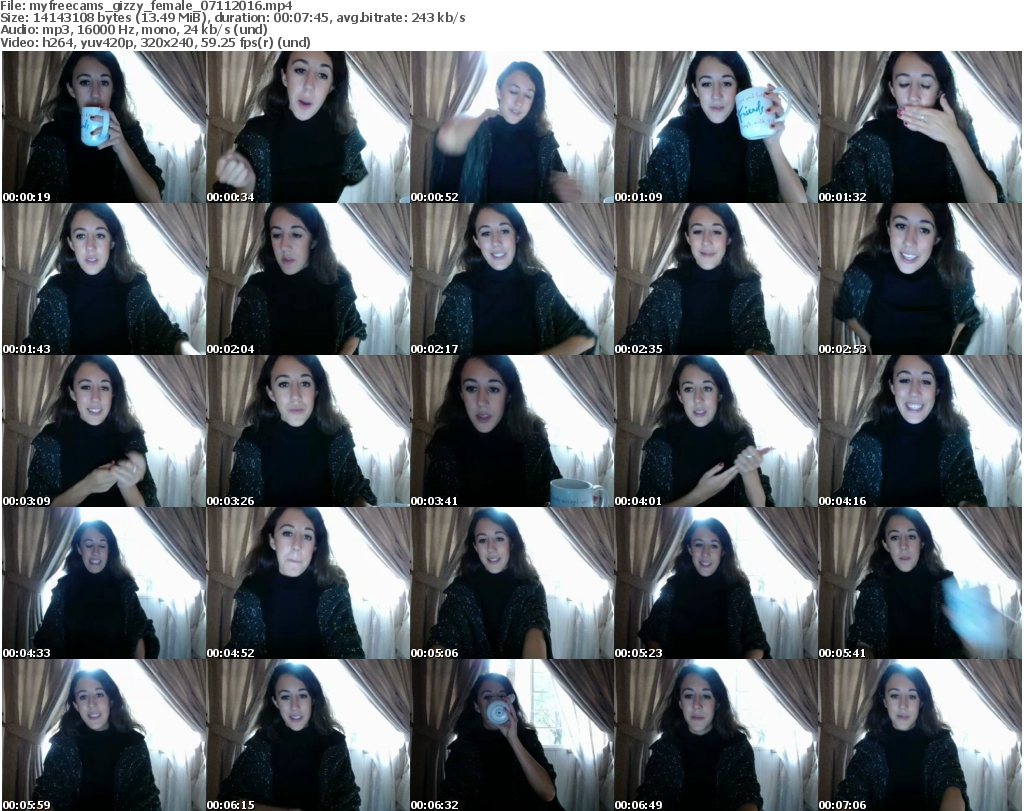Image resolution: width=1024 pixels, height=811 pixels.
Task: Select the thumbnail timestamped 00:02:35
Action: coord(716,279)
